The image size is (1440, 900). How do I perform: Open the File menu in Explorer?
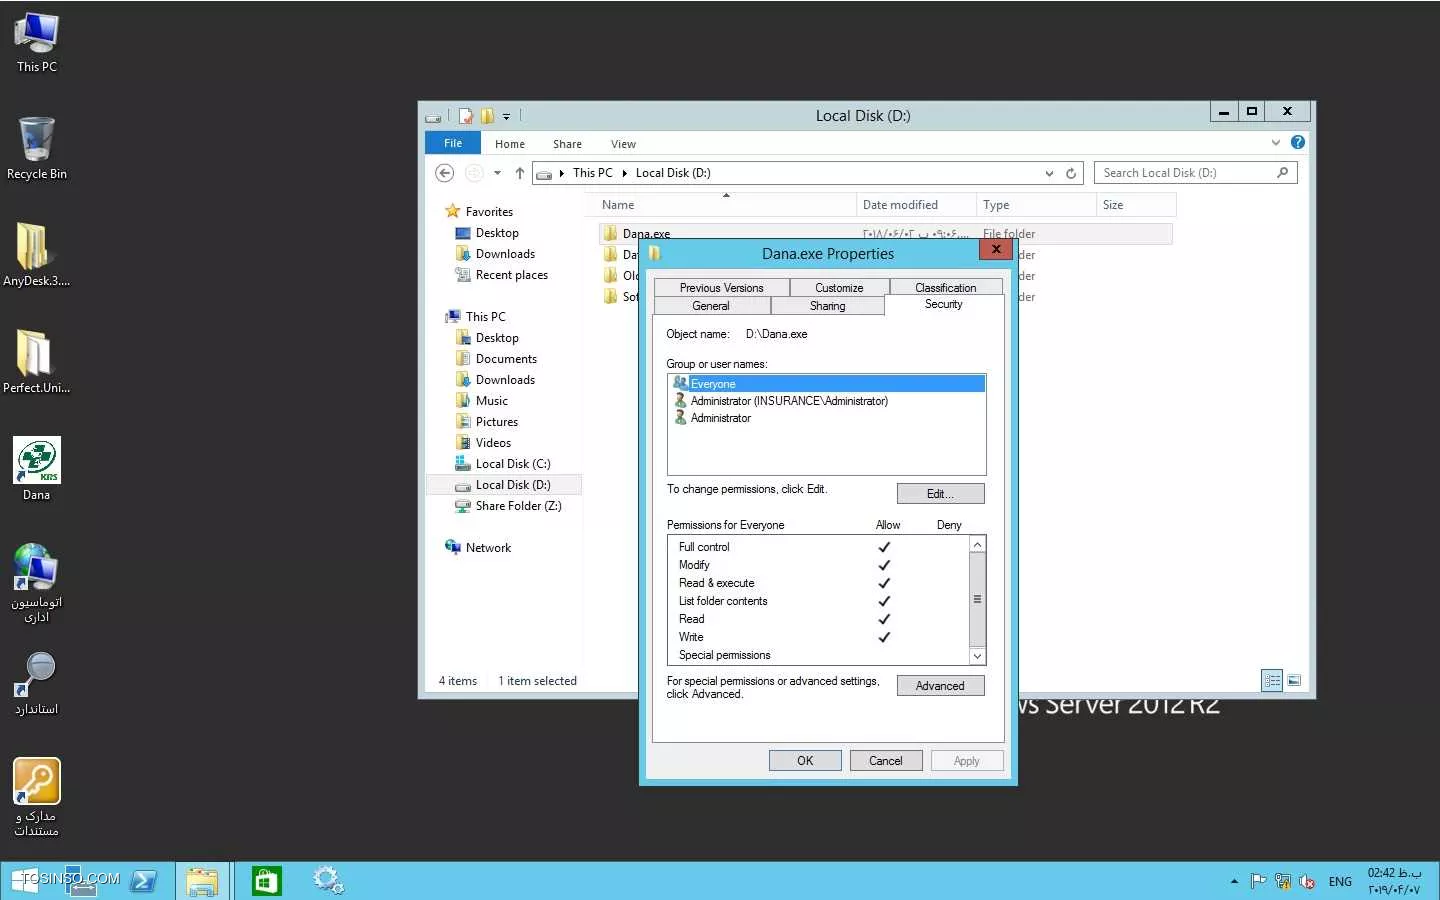[x=453, y=143]
